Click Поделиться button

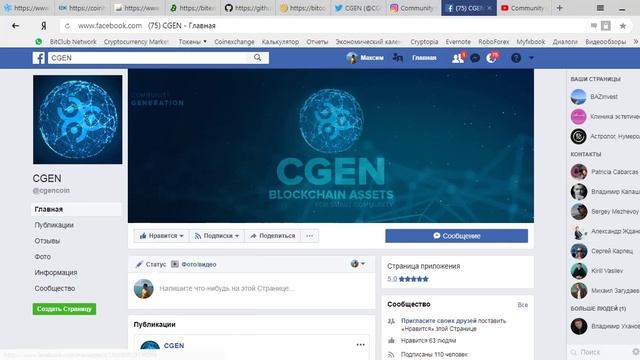(273, 236)
